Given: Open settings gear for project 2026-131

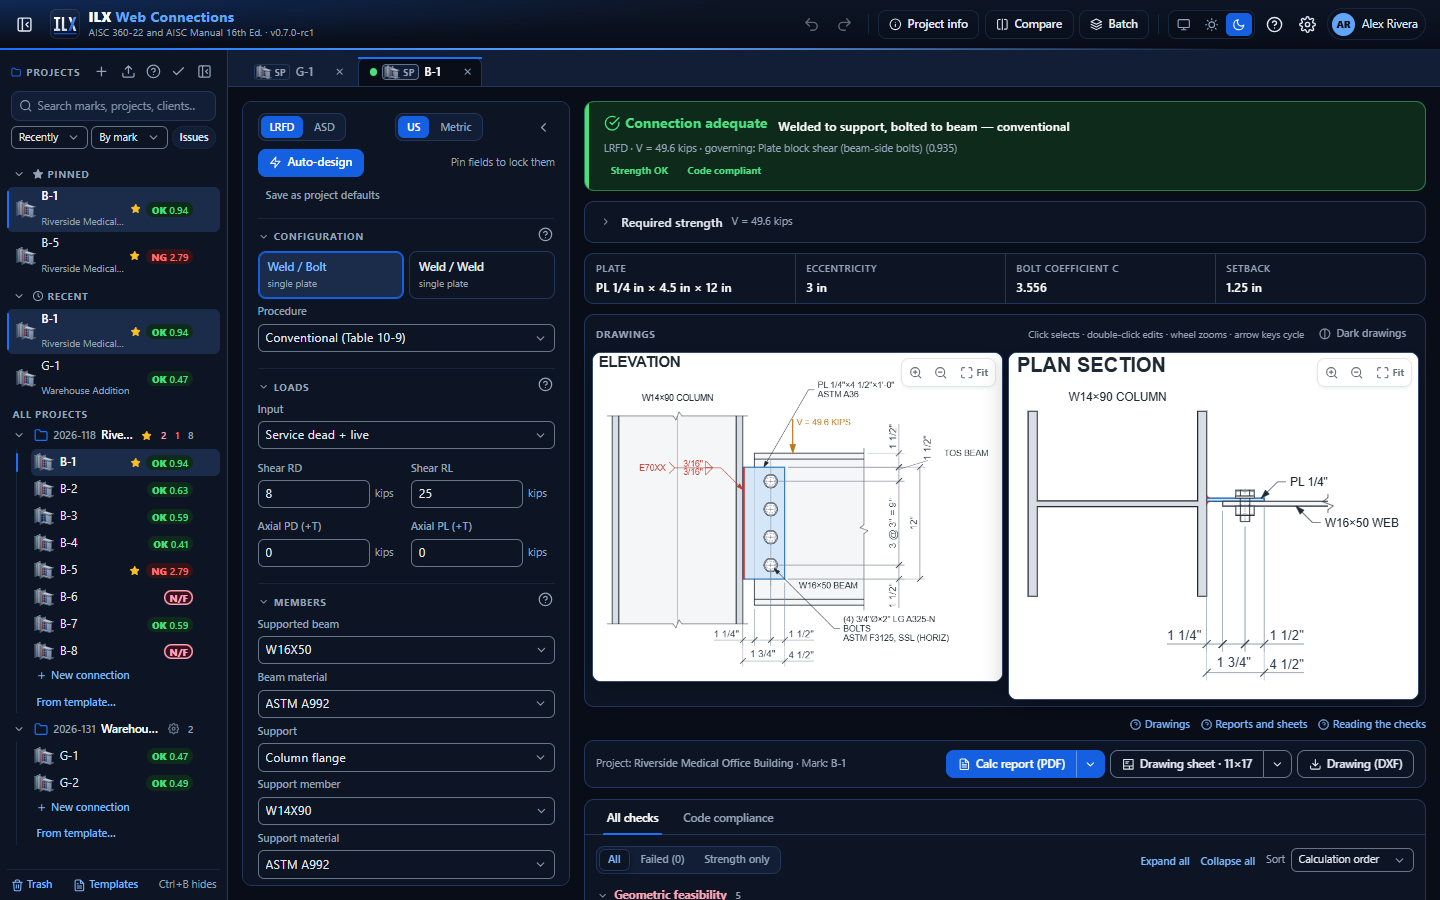Looking at the screenshot, I should click(x=173, y=729).
